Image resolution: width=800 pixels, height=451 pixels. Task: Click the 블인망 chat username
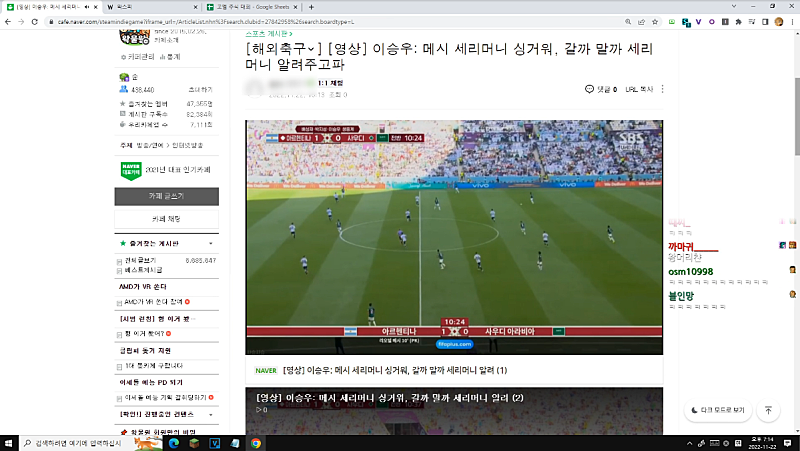pyautogui.click(x=681, y=296)
